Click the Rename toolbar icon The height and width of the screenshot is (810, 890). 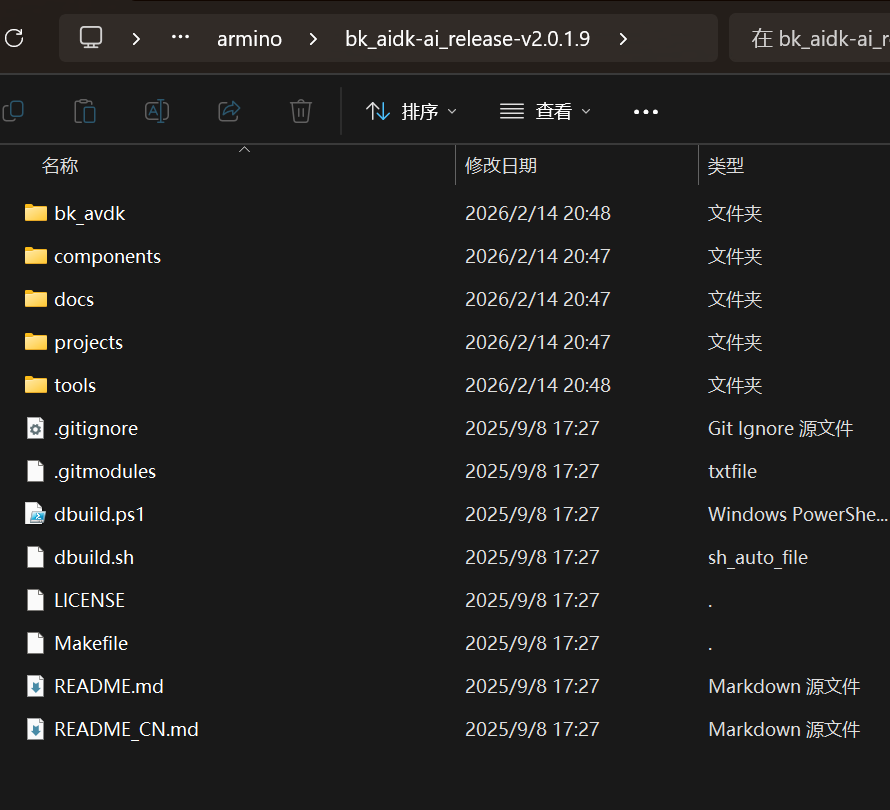point(157,111)
